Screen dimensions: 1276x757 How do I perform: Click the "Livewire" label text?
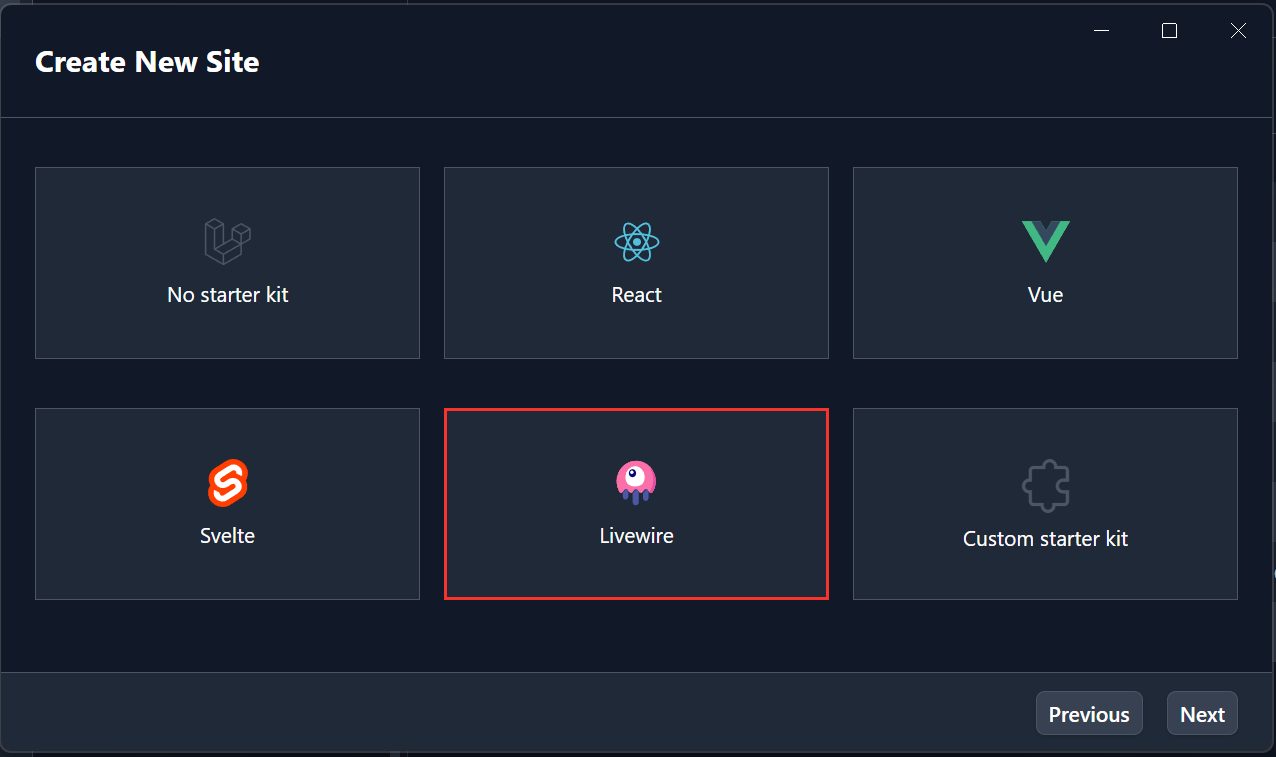tap(636, 536)
